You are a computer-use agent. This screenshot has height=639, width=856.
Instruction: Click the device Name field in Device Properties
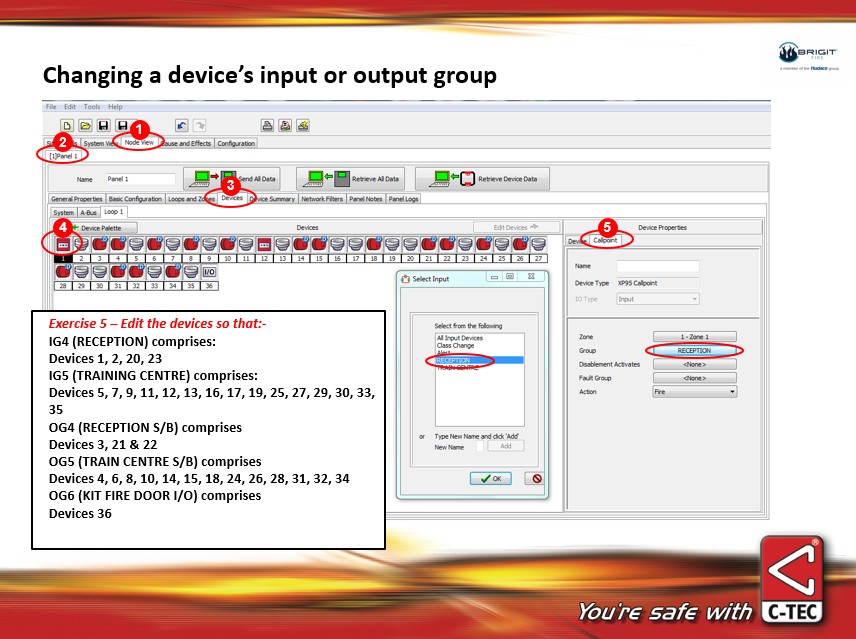coord(658,267)
